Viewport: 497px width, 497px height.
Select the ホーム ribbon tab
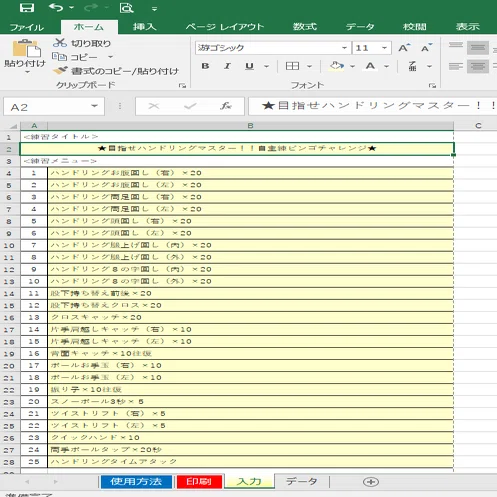tap(89, 27)
